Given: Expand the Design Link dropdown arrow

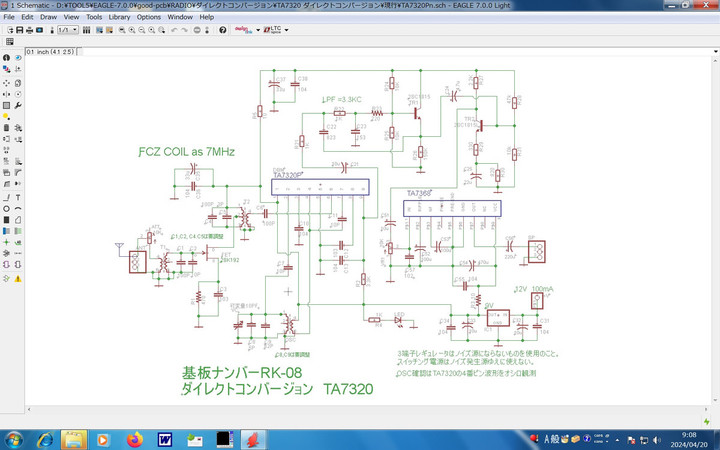Looking at the screenshot, I should click(258, 30).
